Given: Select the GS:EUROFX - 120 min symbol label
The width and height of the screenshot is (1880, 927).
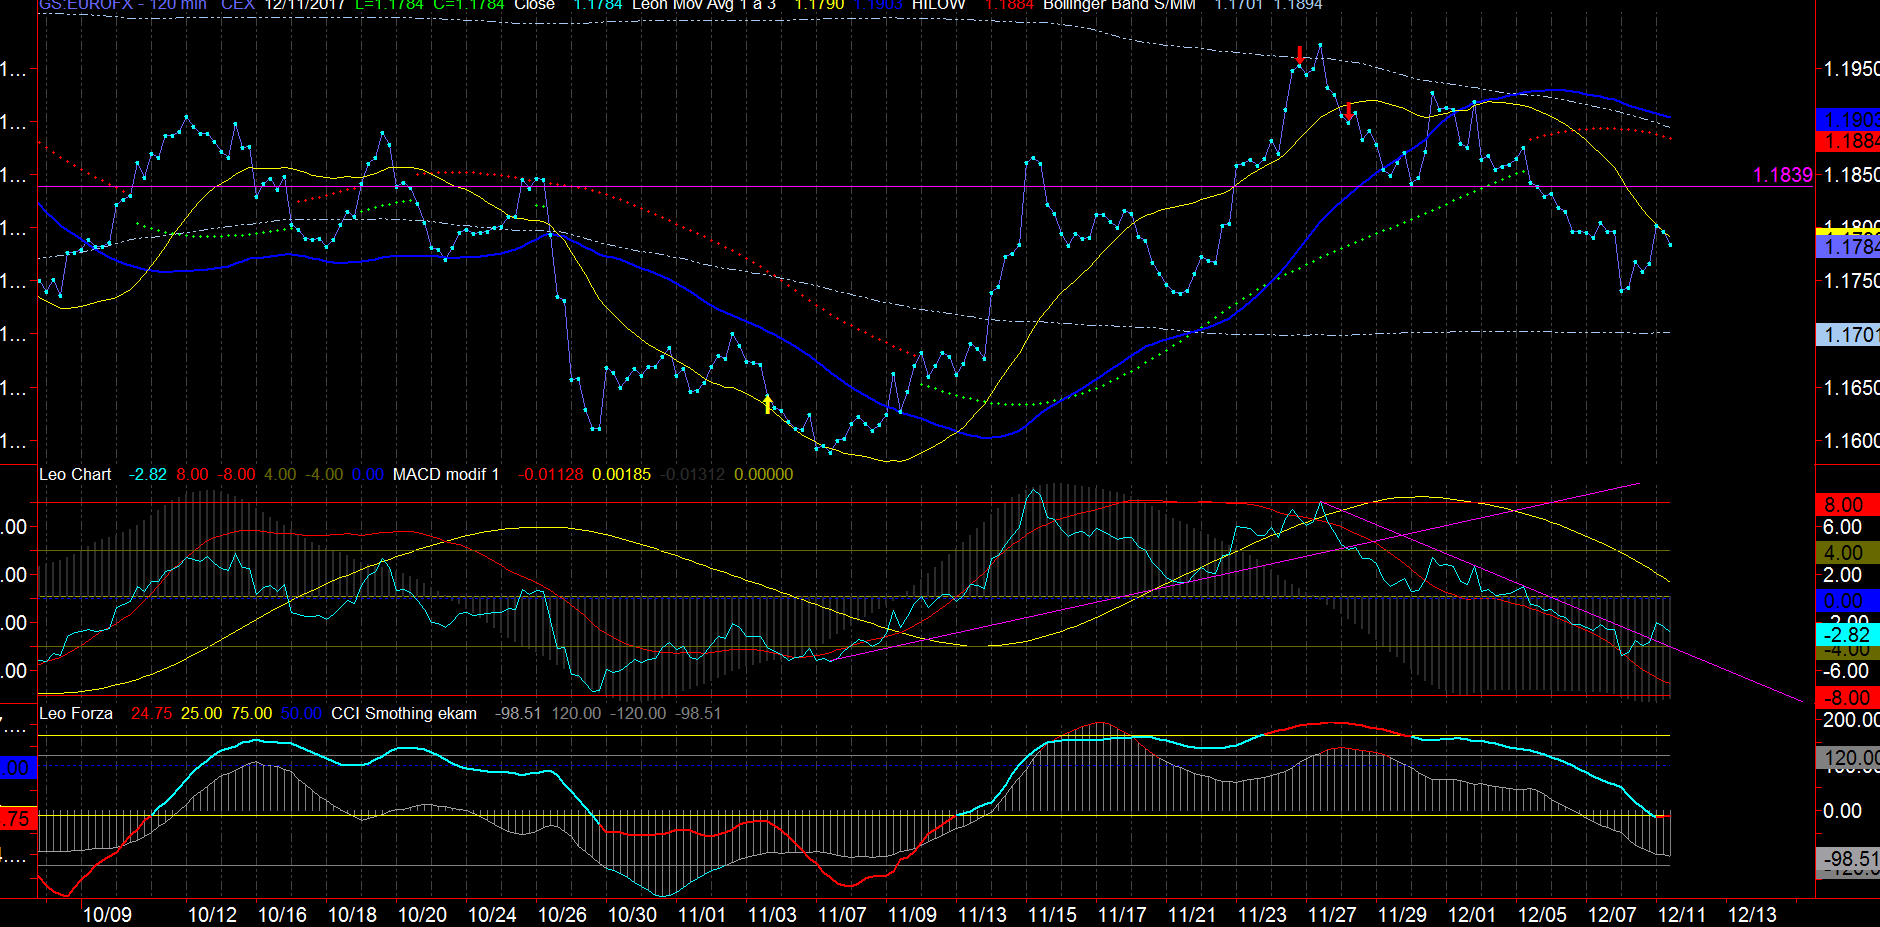Looking at the screenshot, I should click(x=122, y=5).
